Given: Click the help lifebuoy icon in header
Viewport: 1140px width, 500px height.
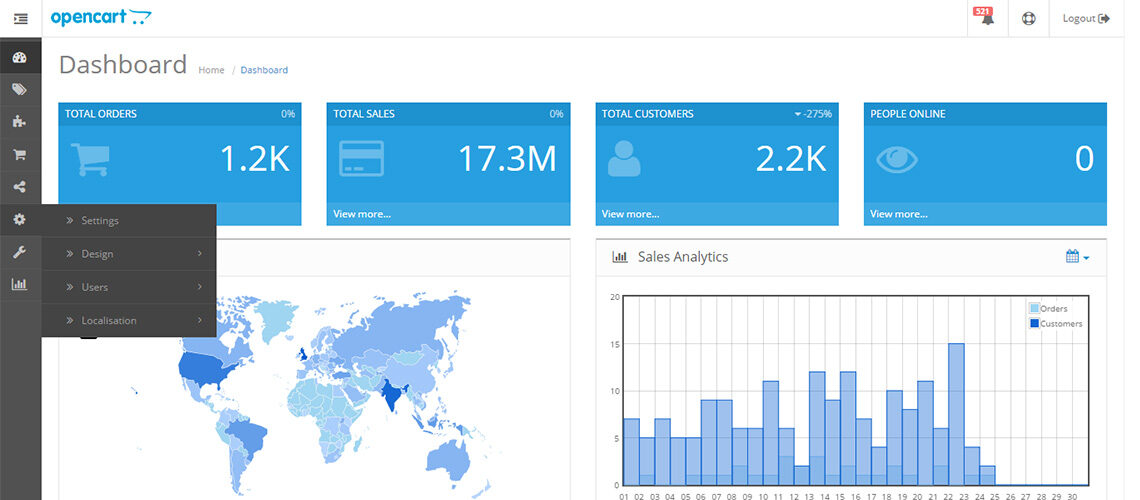Looking at the screenshot, I should click(x=1028, y=19).
